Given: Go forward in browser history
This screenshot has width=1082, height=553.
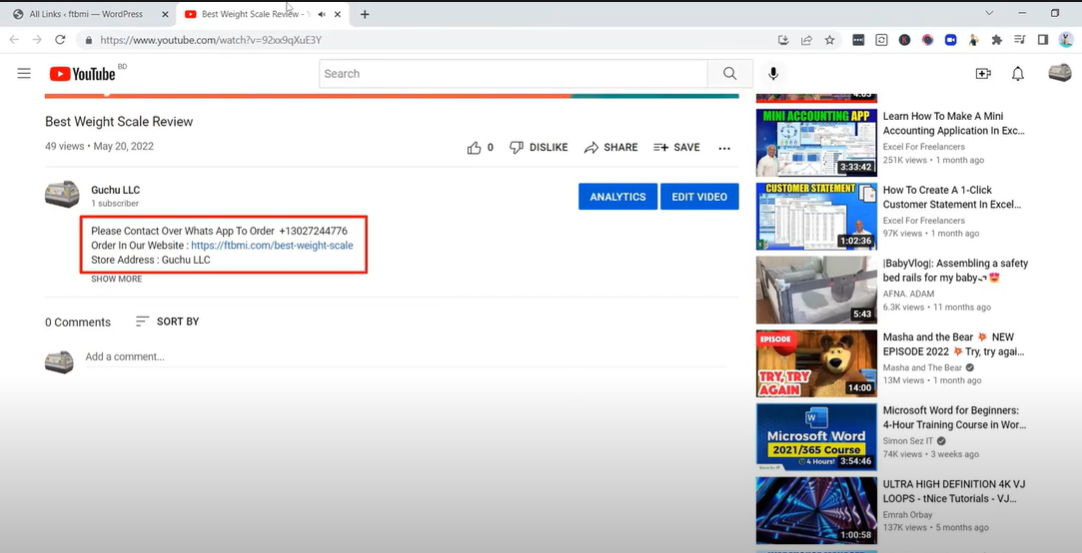Looking at the screenshot, I should coord(37,40).
